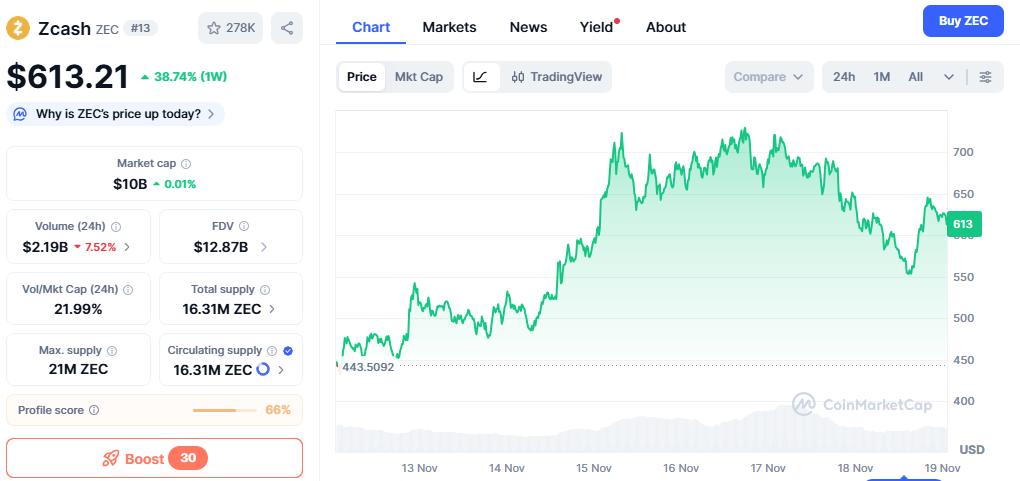
Task: Click the Profile score info icon
Action: coord(94,410)
